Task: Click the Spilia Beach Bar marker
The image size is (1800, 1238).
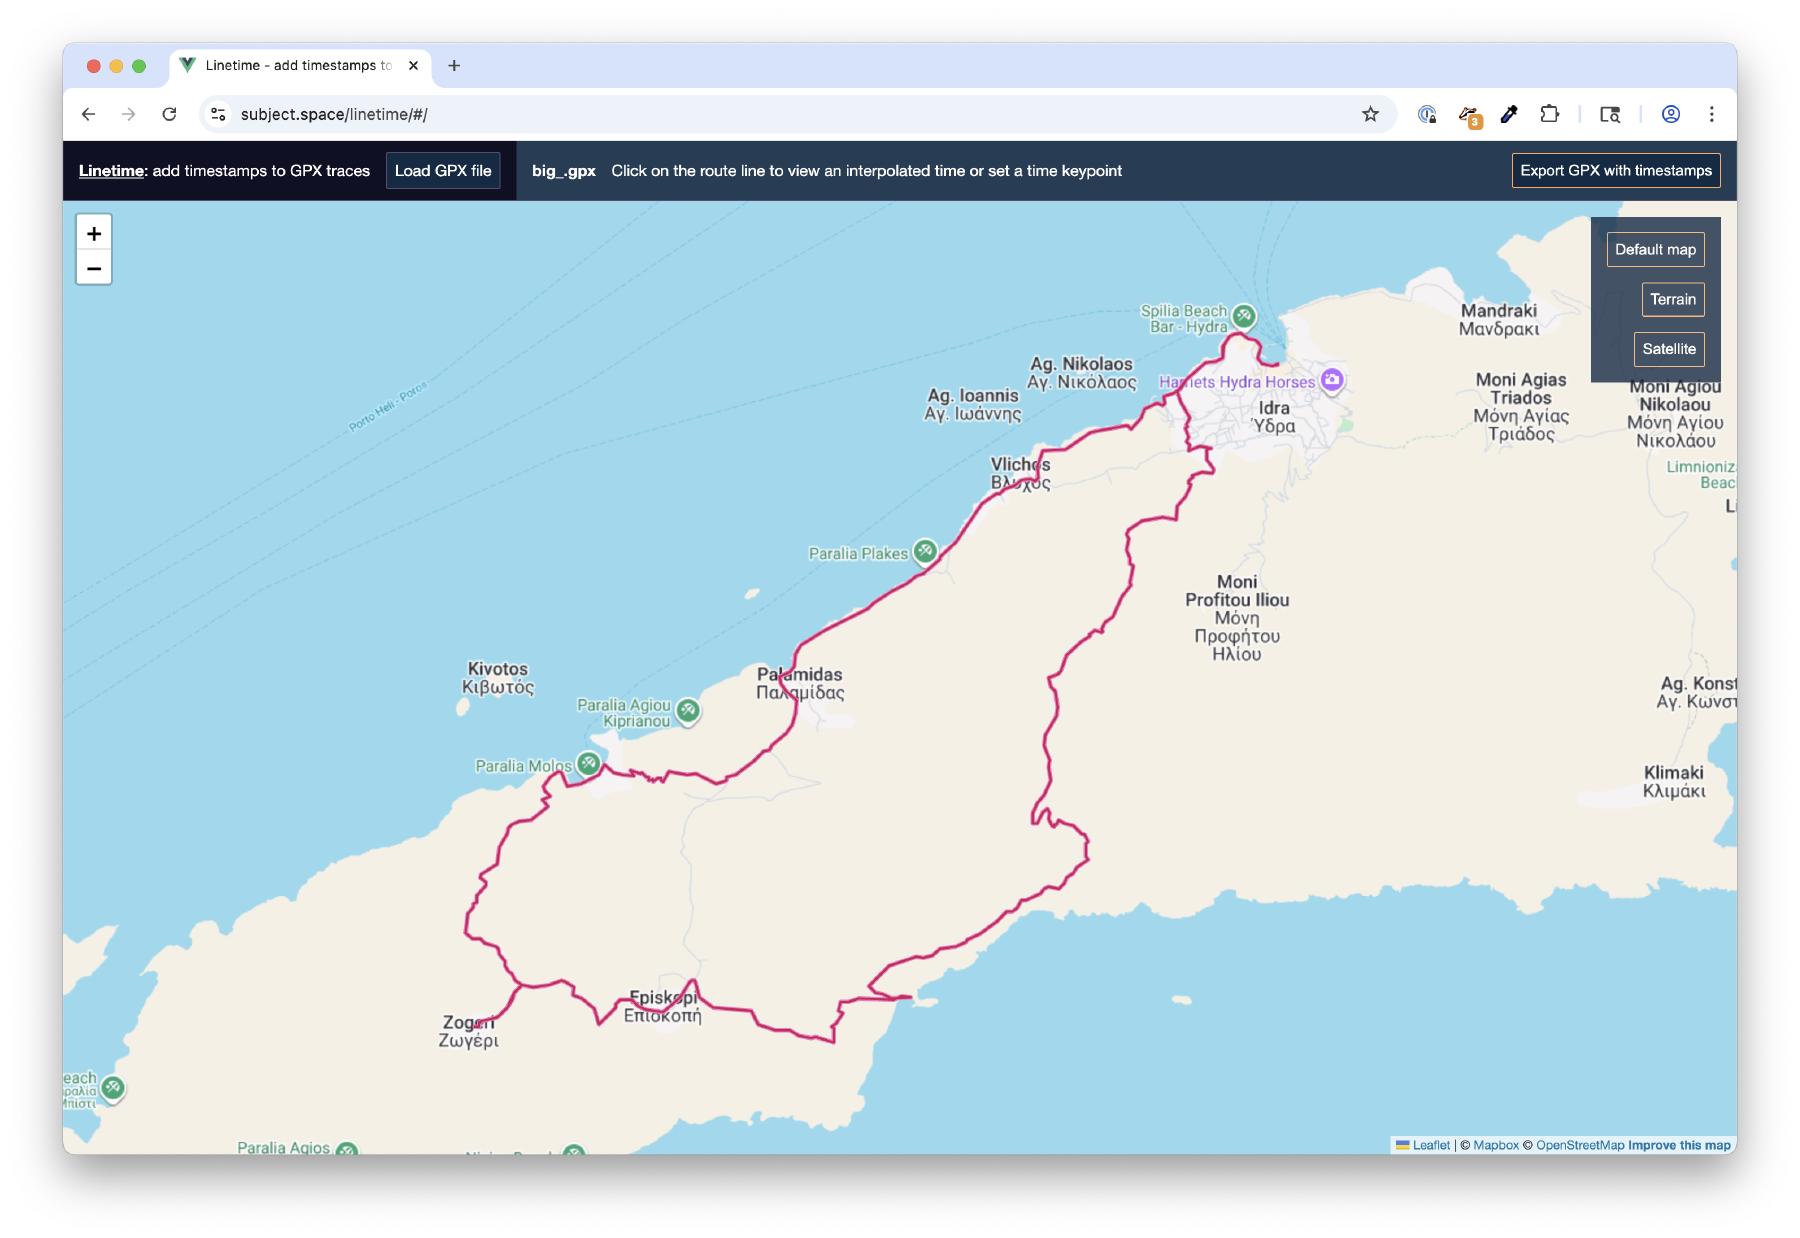Action: click(1243, 316)
